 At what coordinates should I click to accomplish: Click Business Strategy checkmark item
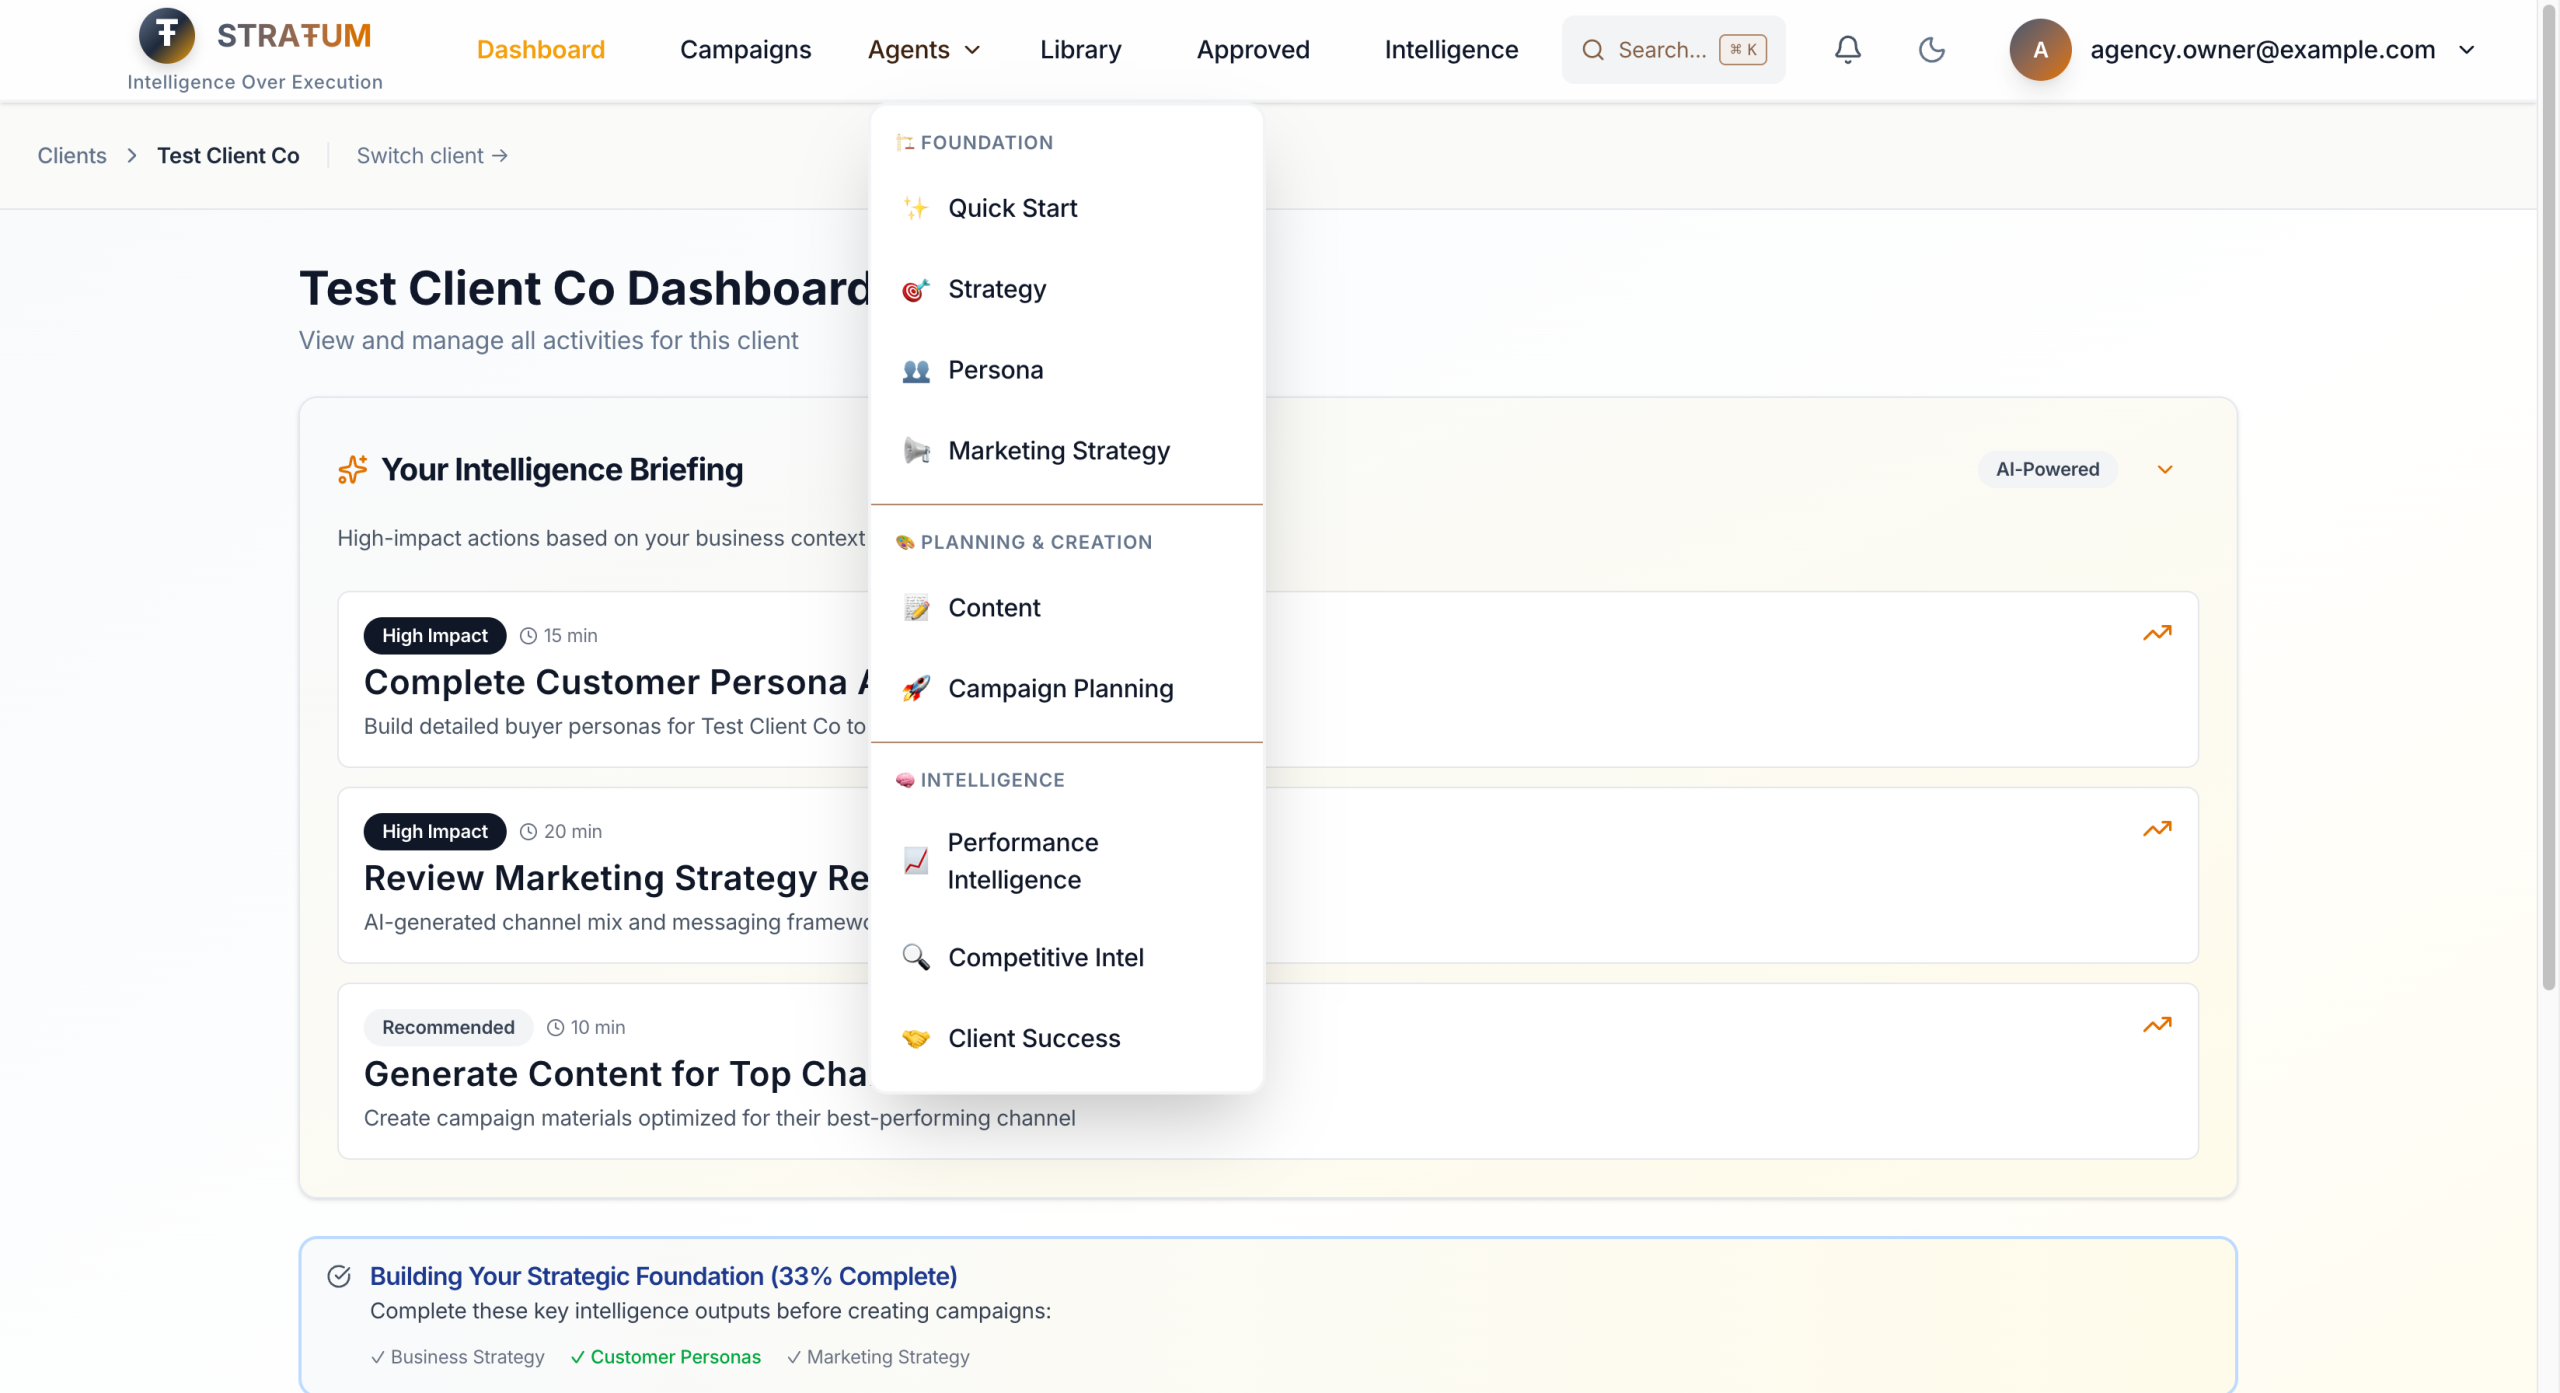coord(458,1357)
